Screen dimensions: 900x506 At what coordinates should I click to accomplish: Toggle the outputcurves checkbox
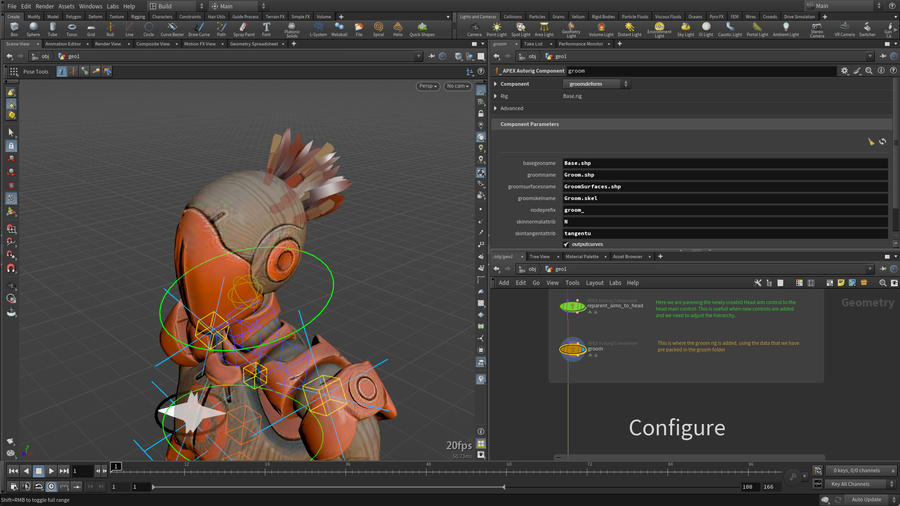(566, 244)
